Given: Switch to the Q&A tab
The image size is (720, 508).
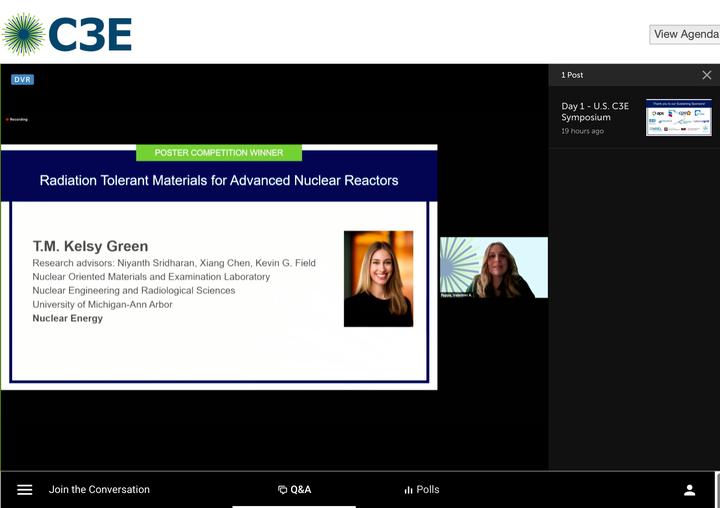Looking at the screenshot, I should pos(294,490).
